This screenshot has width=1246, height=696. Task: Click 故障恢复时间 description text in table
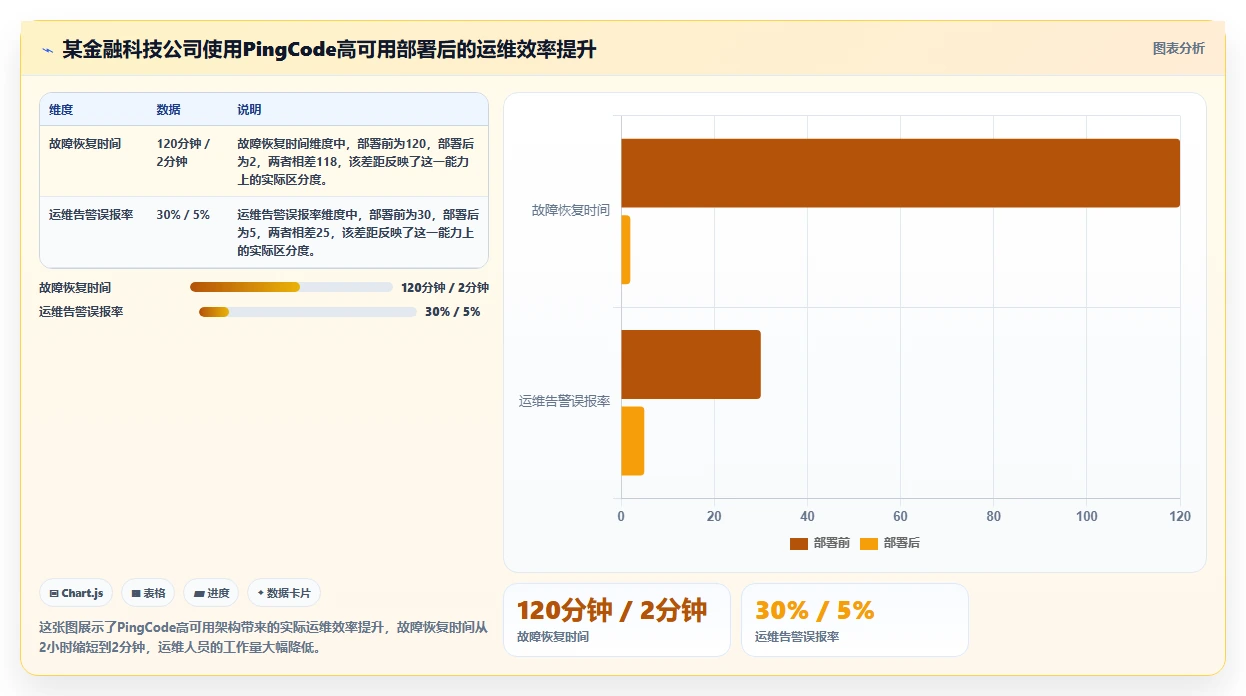(x=358, y=162)
